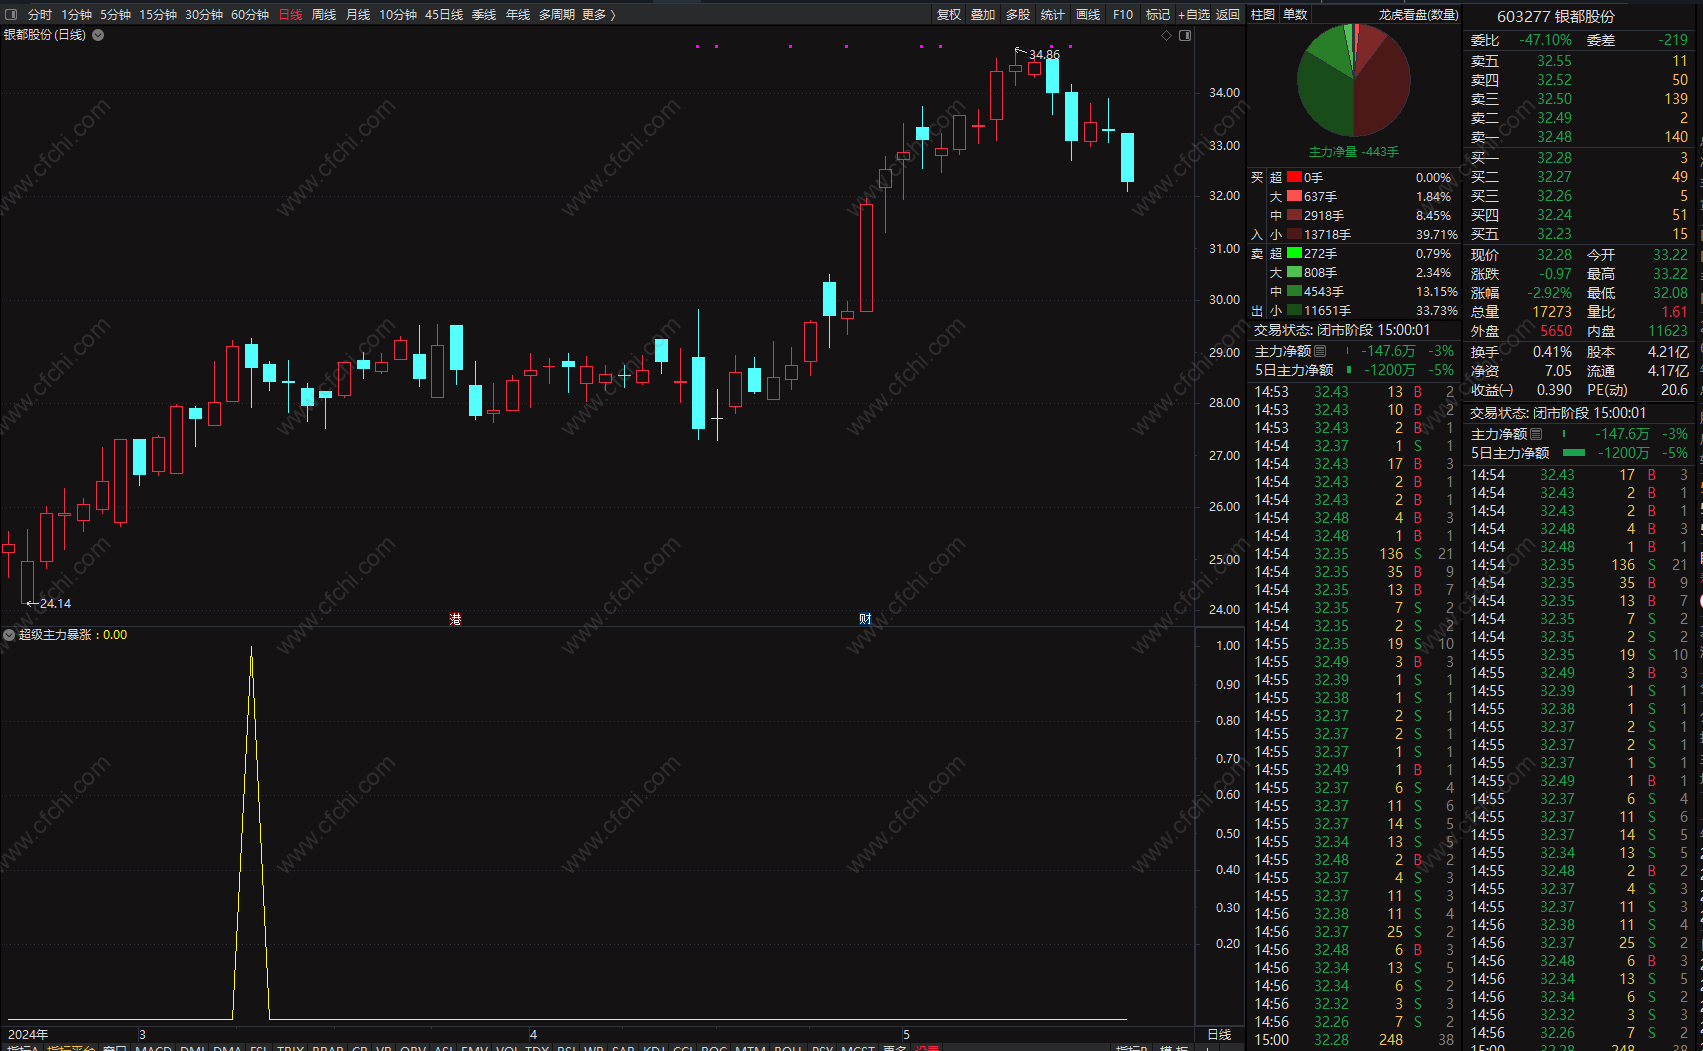The height and width of the screenshot is (1051, 1703).
Task: Add stock with +自选 button
Action: (1194, 15)
